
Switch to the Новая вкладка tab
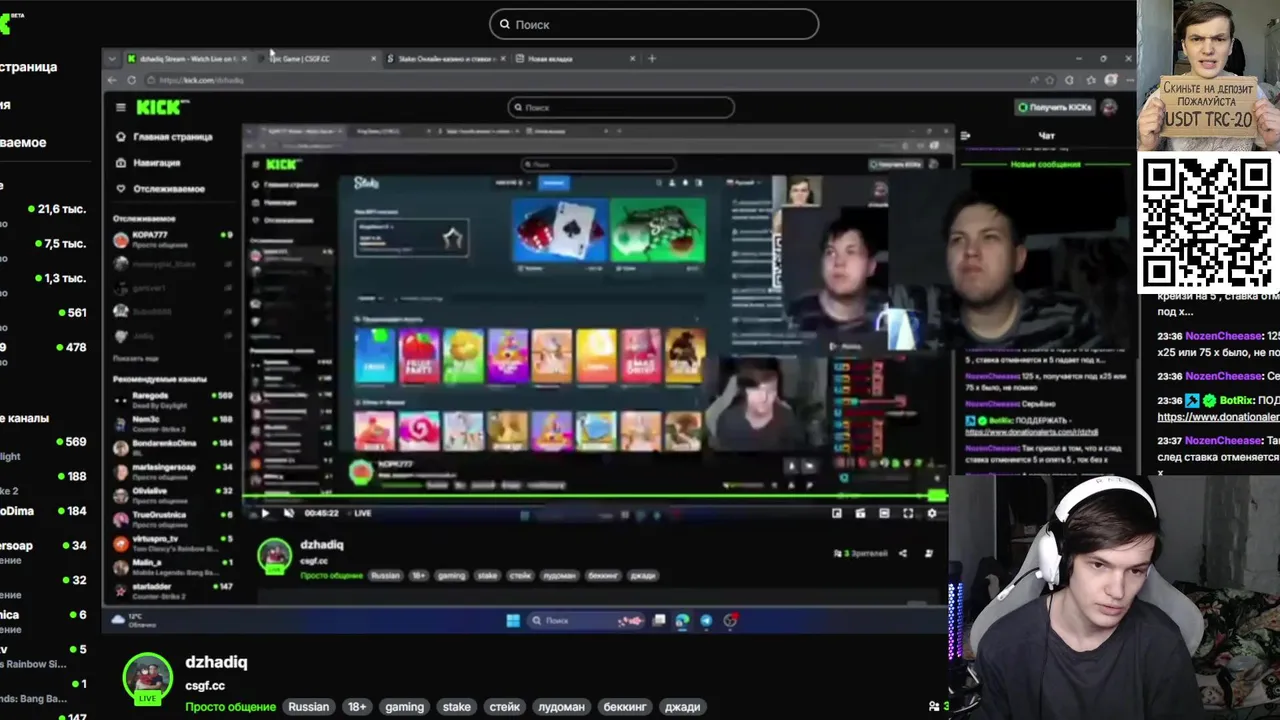[575, 59]
